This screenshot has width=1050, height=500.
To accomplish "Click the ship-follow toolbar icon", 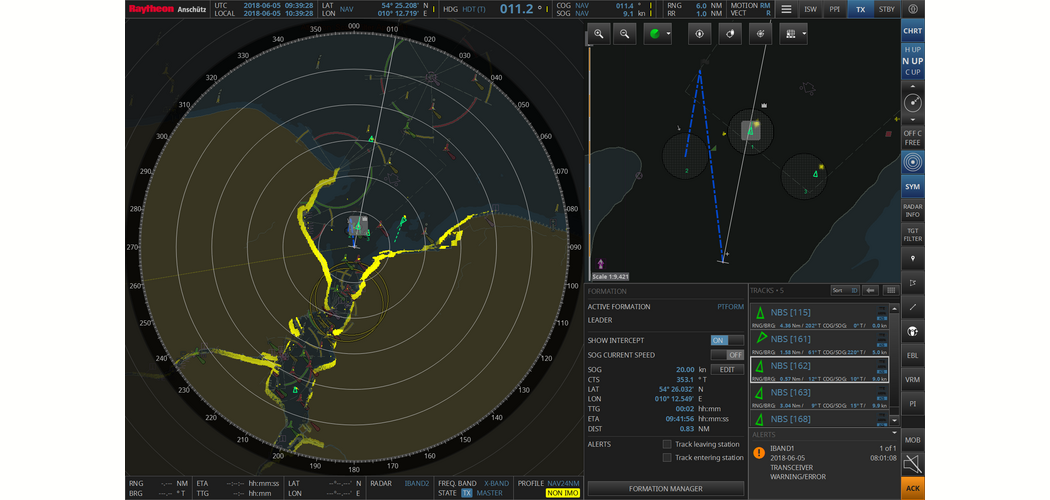I will tap(730, 34).
